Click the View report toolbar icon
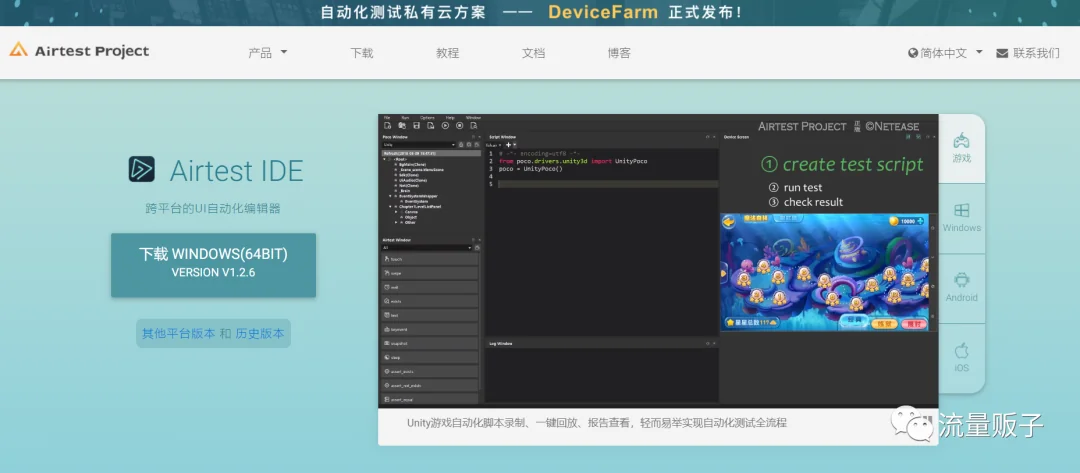1080x473 pixels. [474, 126]
